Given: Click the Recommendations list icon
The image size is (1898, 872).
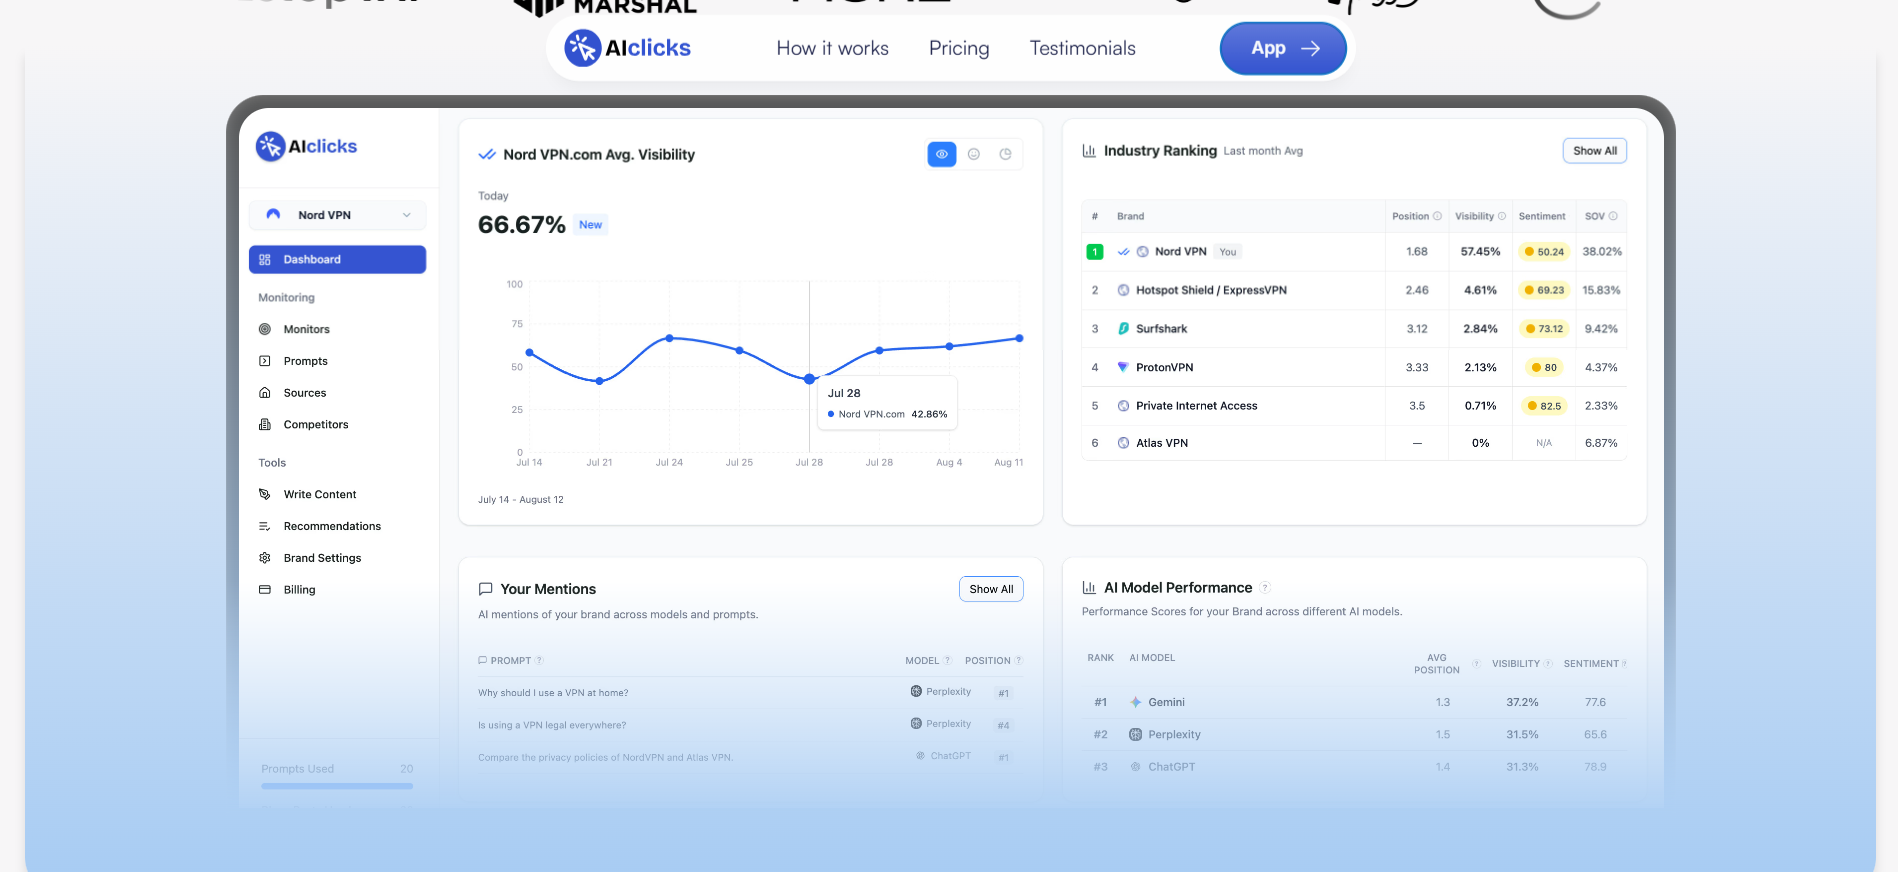Looking at the screenshot, I should click(x=265, y=526).
